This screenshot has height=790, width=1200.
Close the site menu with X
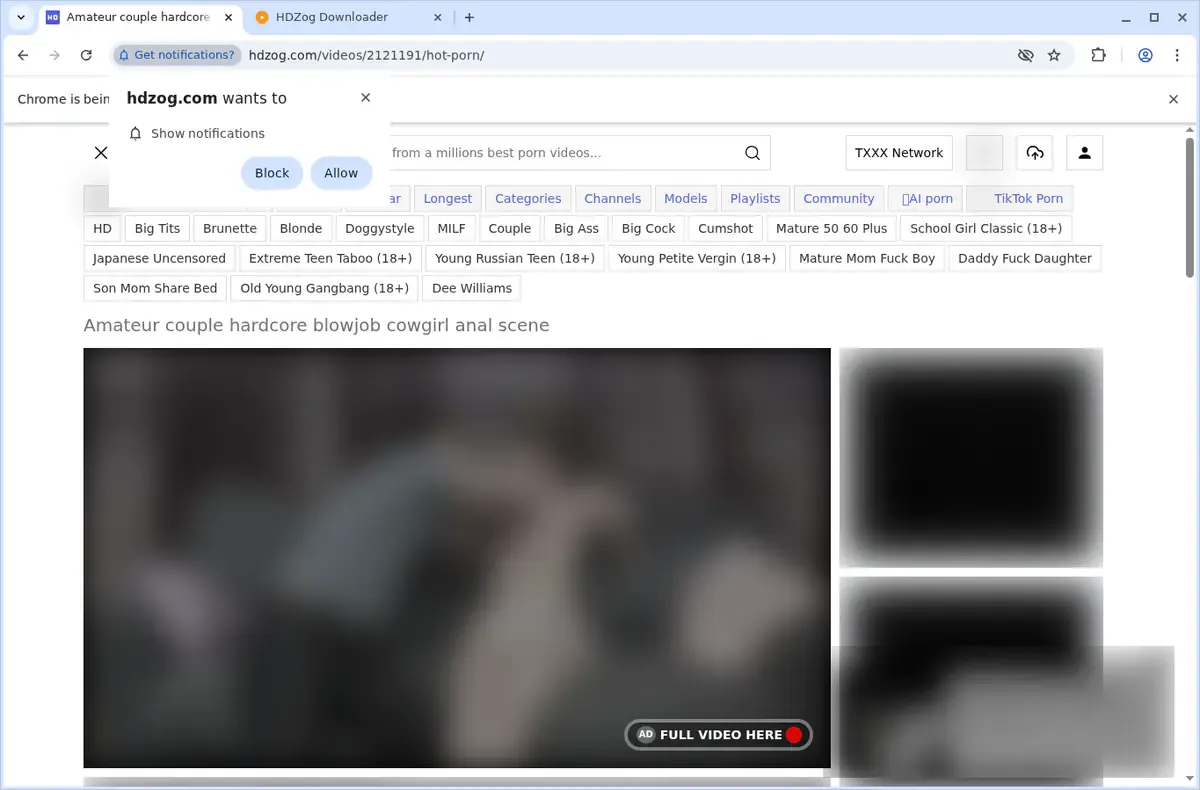click(x=101, y=153)
